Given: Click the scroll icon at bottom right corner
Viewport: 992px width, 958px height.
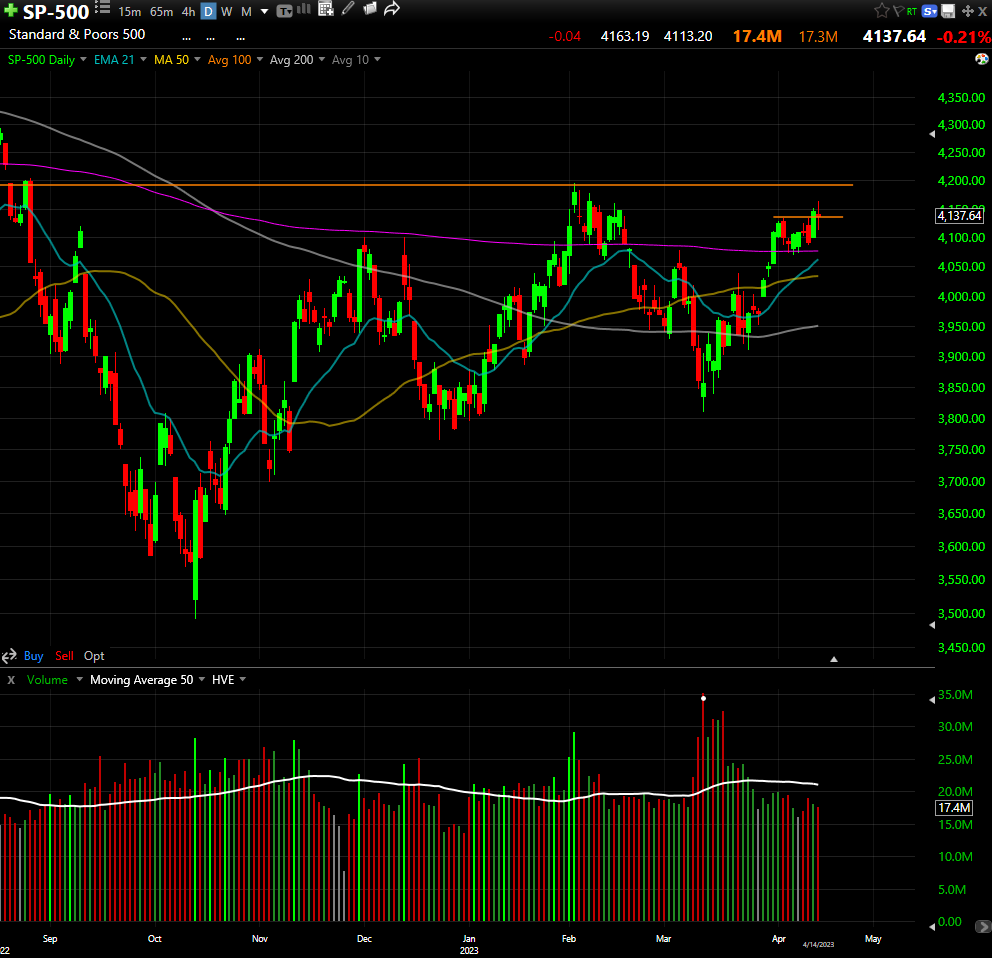Looking at the screenshot, I should click(x=983, y=926).
